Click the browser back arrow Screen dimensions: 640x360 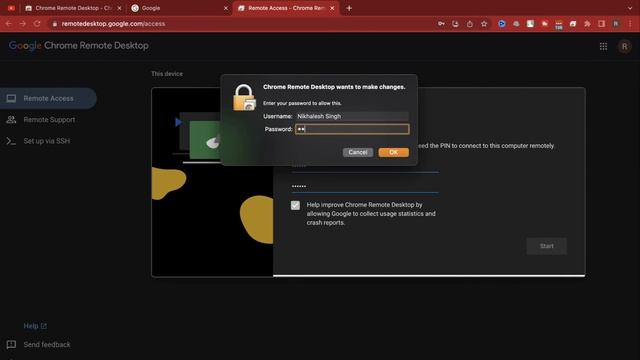tap(9, 24)
